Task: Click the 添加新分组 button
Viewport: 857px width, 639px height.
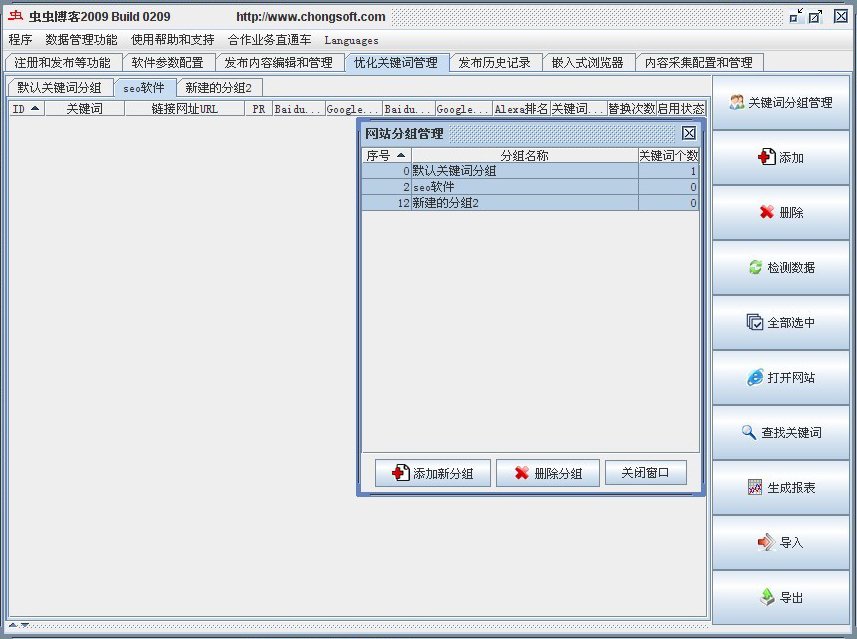Action: (x=432, y=472)
